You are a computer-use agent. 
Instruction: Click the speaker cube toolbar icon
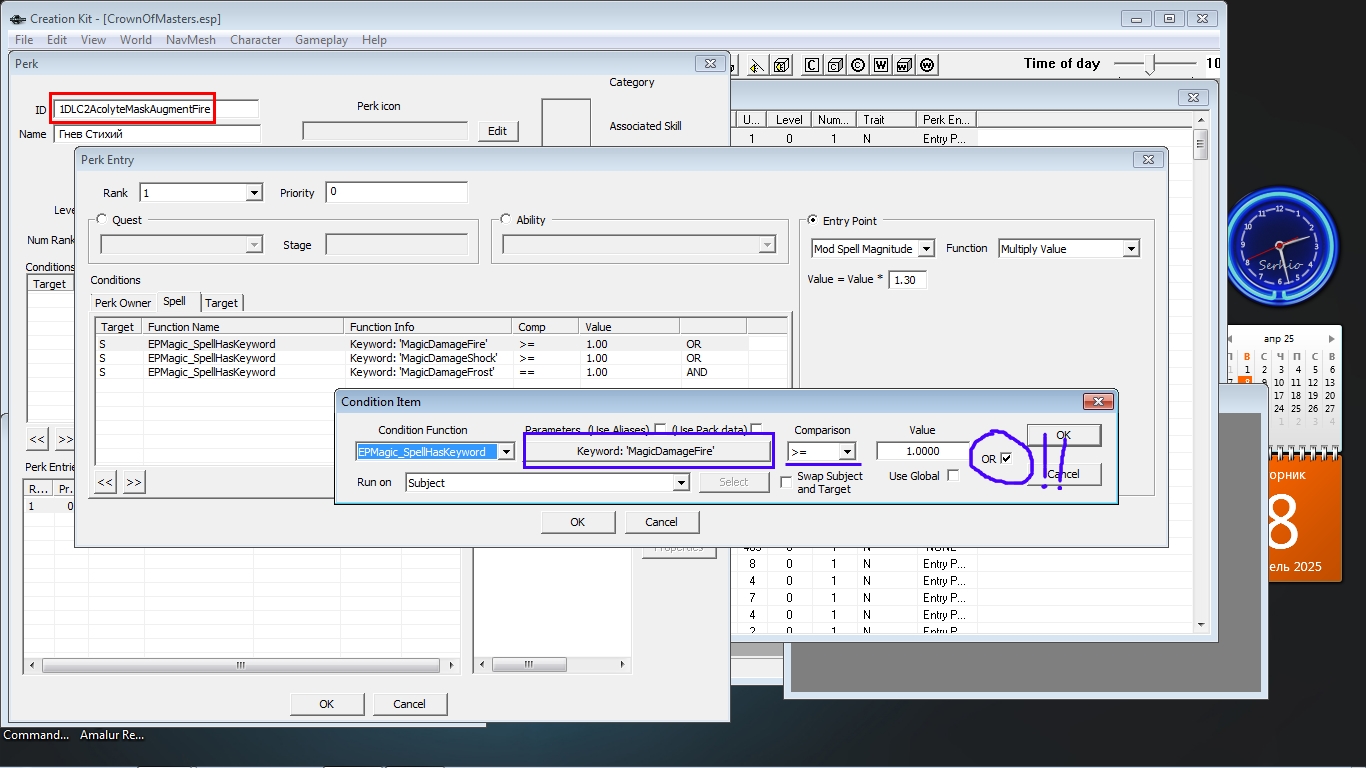point(781,65)
